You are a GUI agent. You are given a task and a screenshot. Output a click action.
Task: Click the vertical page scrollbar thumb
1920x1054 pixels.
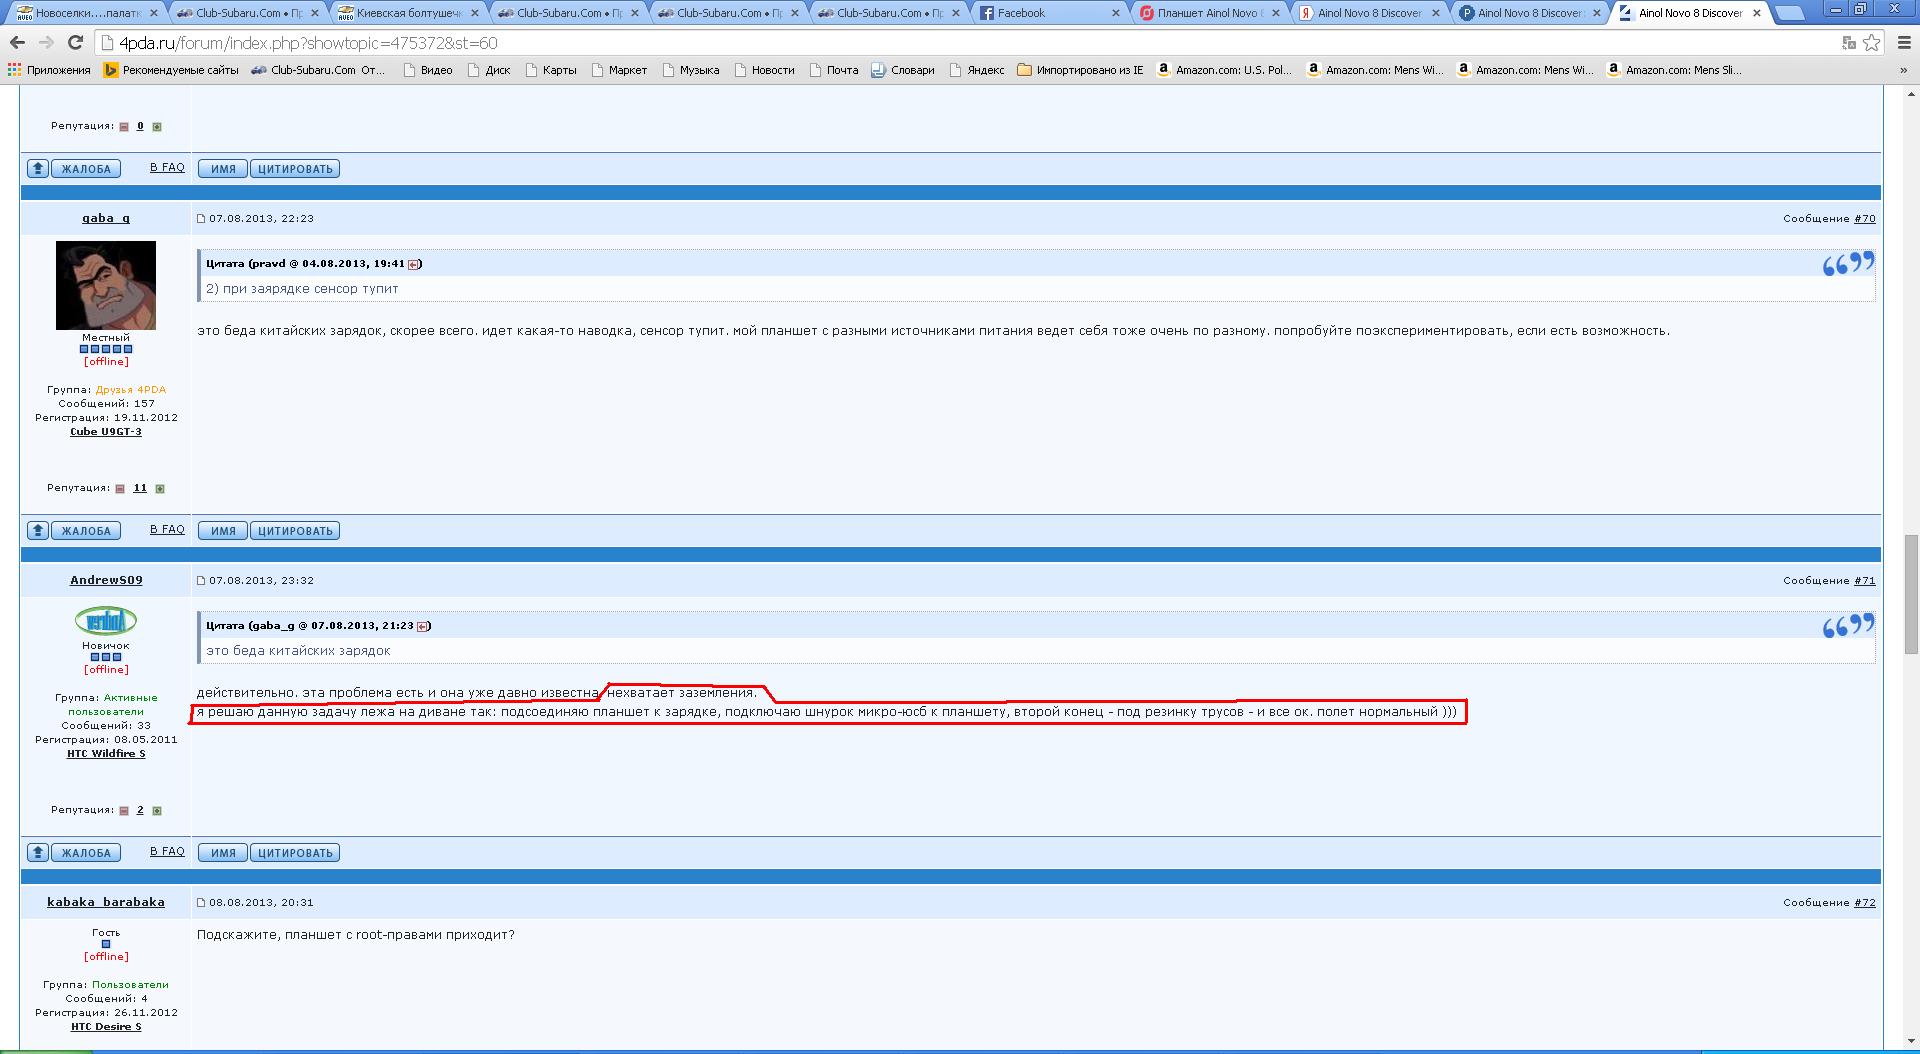1911,595
